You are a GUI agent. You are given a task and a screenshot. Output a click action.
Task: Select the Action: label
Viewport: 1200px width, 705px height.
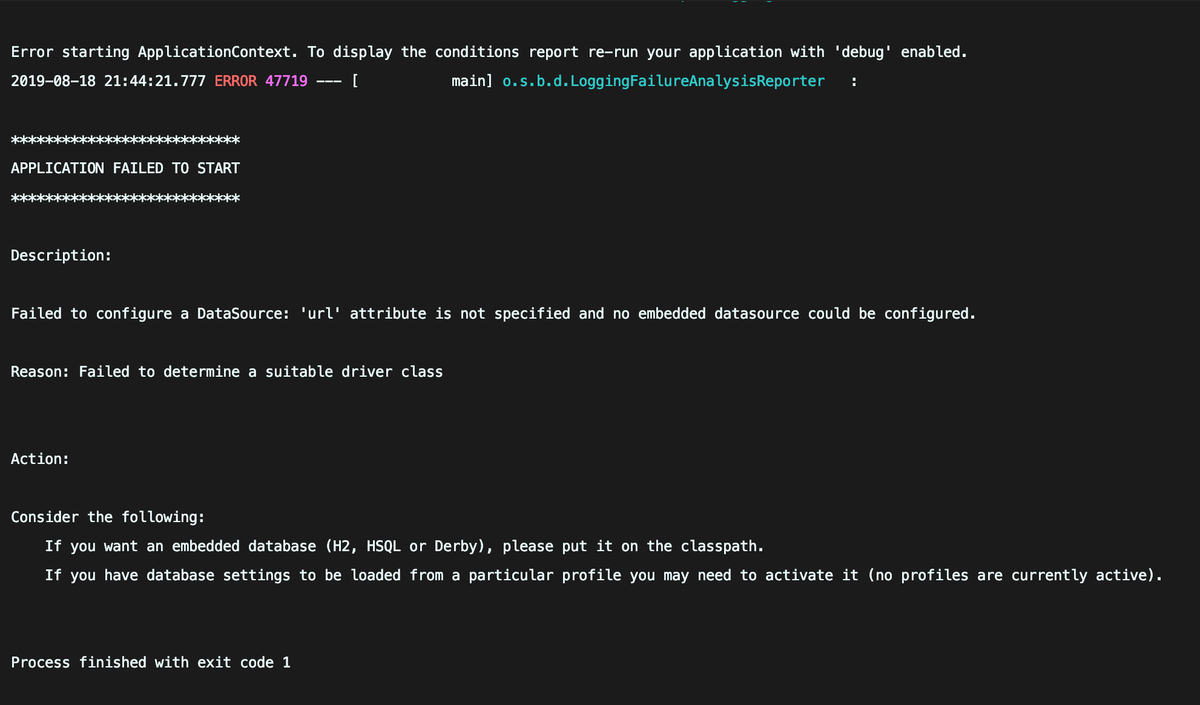pos(40,459)
